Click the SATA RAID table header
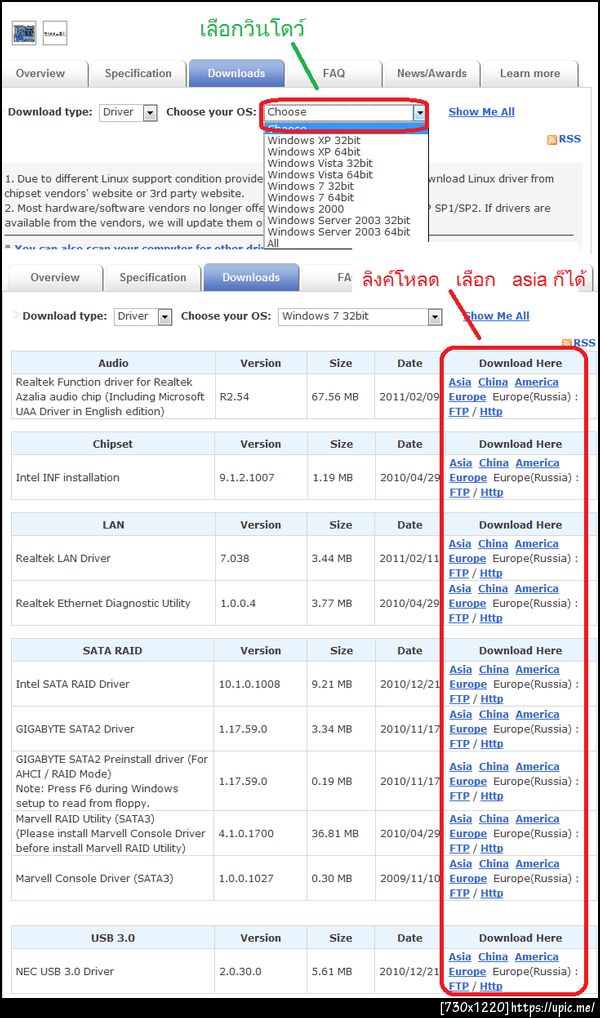Image resolution: width=600 pixels, height=1018 pixels. [114, 651]
